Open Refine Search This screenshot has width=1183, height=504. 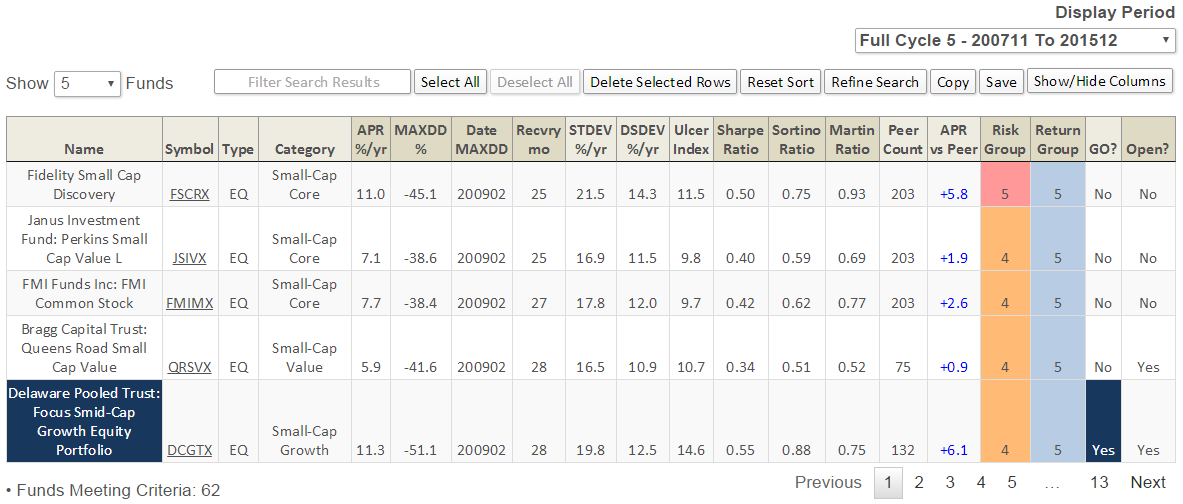click(x=875, y=82)
